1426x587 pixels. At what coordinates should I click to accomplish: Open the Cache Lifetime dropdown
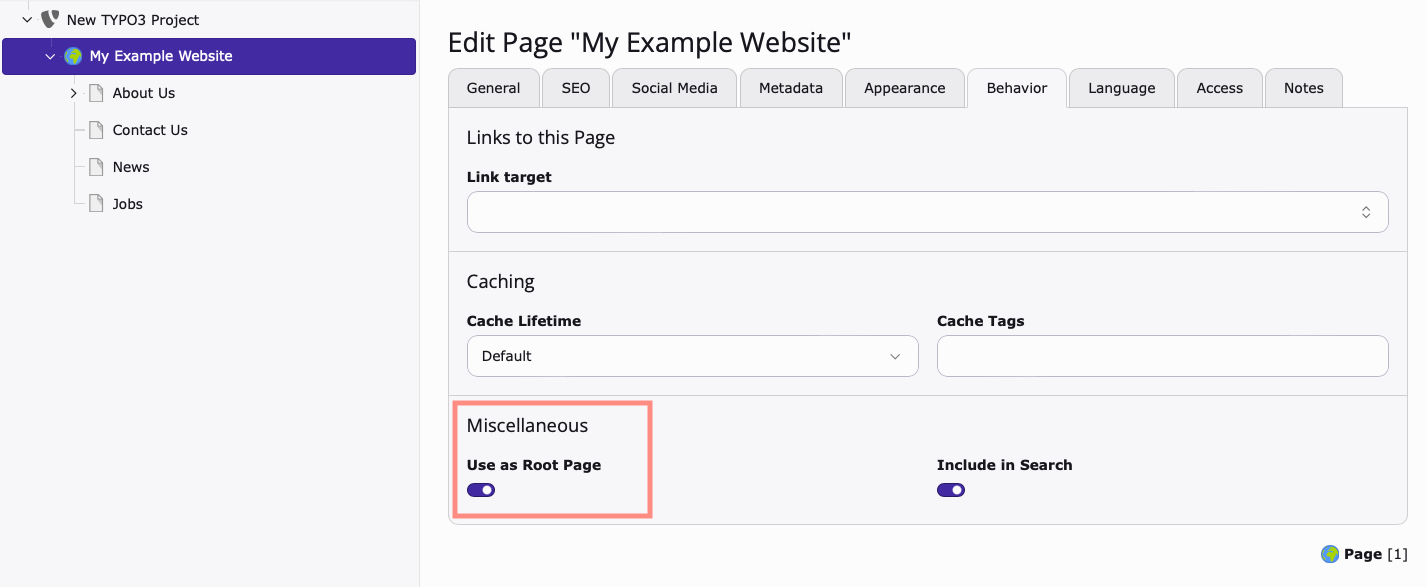(x=692, y=355)
